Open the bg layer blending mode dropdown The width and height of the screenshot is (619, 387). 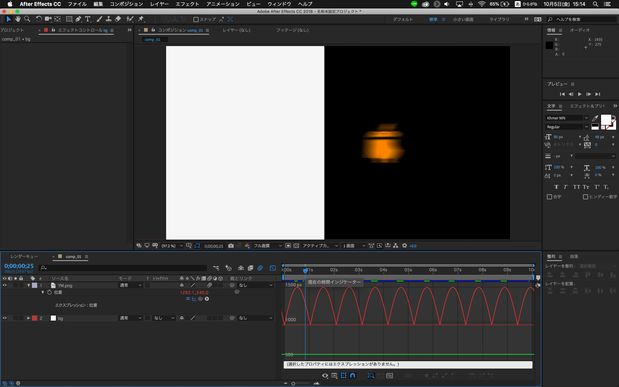click(x=131, y=318)
